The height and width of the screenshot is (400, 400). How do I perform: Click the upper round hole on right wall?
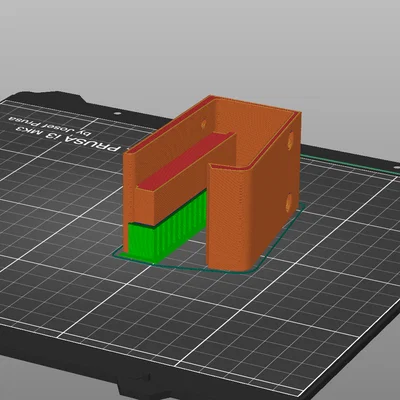(x=291, y=140)
